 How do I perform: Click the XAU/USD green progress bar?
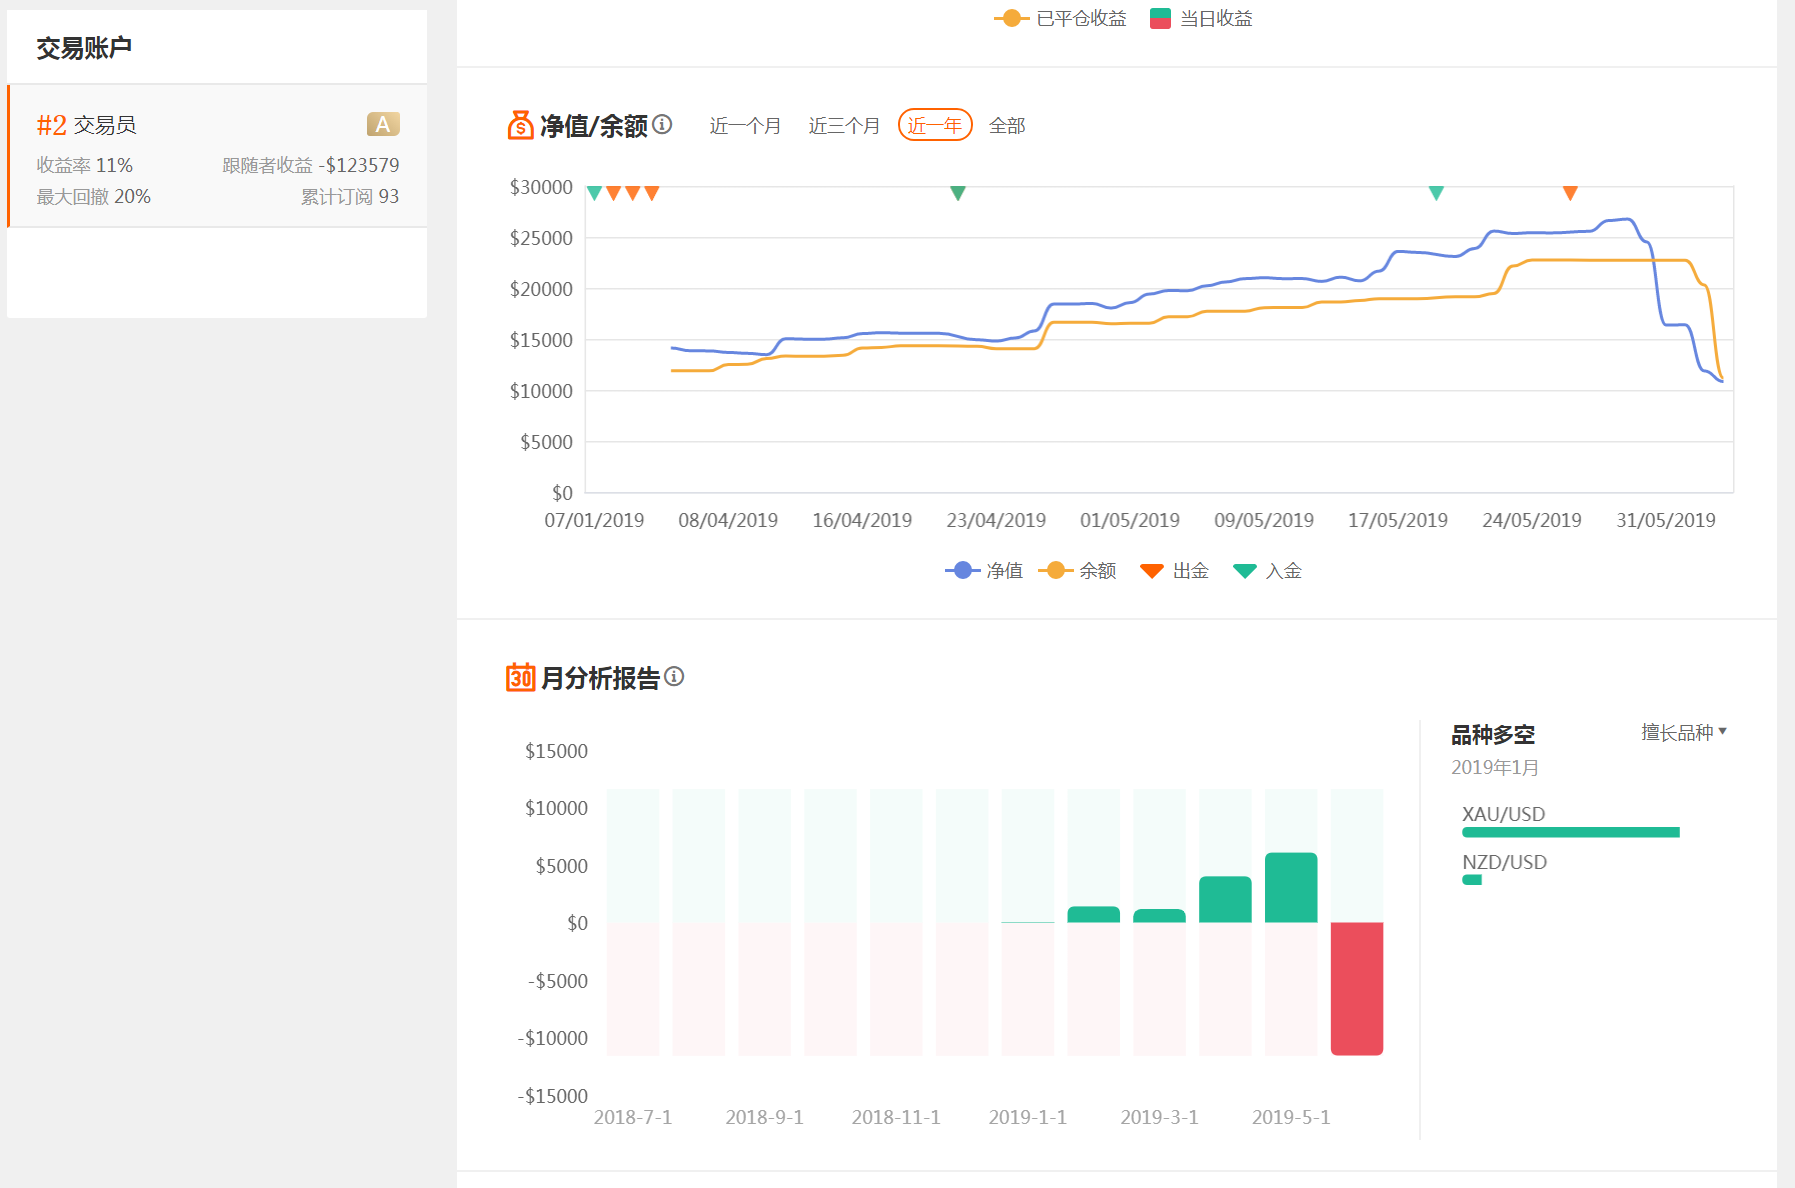[x=1570, y=832]
